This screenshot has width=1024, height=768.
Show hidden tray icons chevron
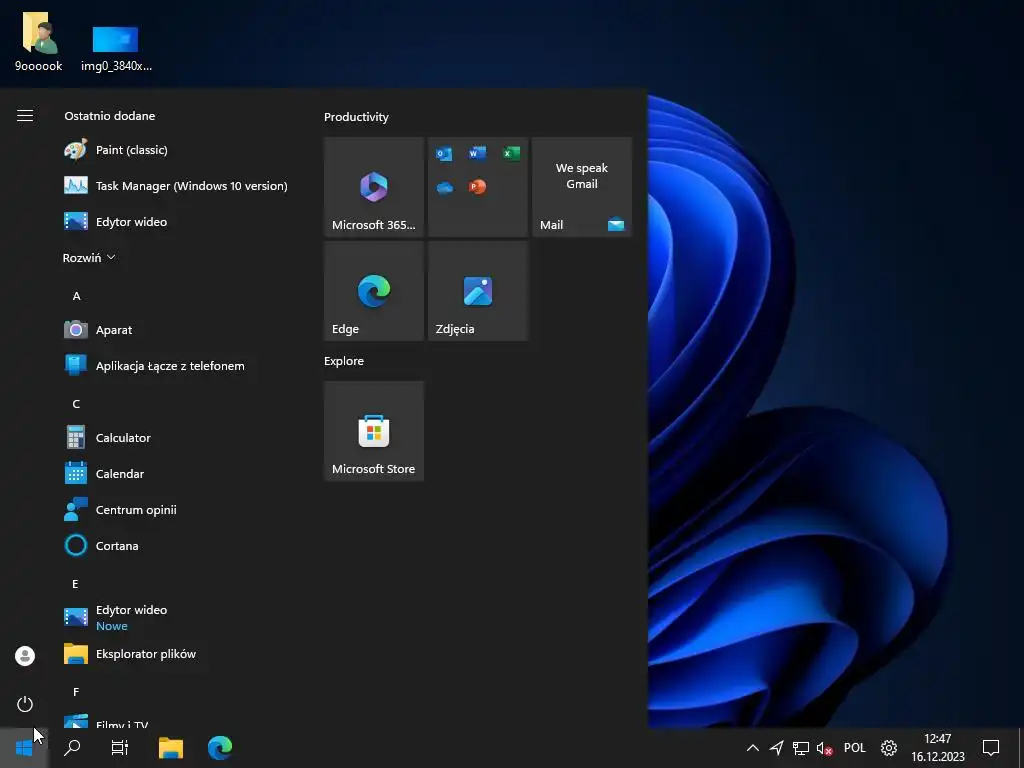752,748
